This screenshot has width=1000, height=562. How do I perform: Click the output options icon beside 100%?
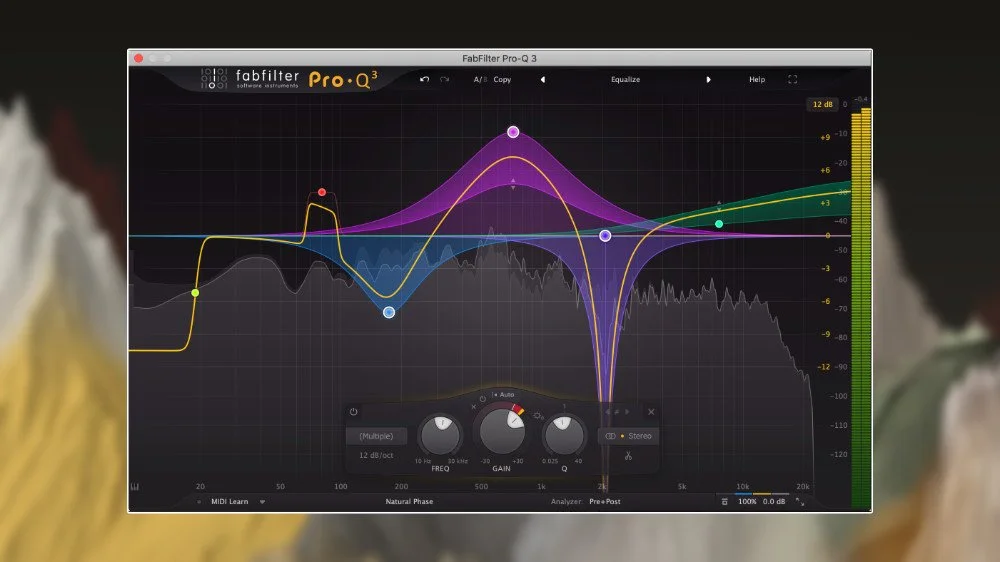[x=724, y=502]
